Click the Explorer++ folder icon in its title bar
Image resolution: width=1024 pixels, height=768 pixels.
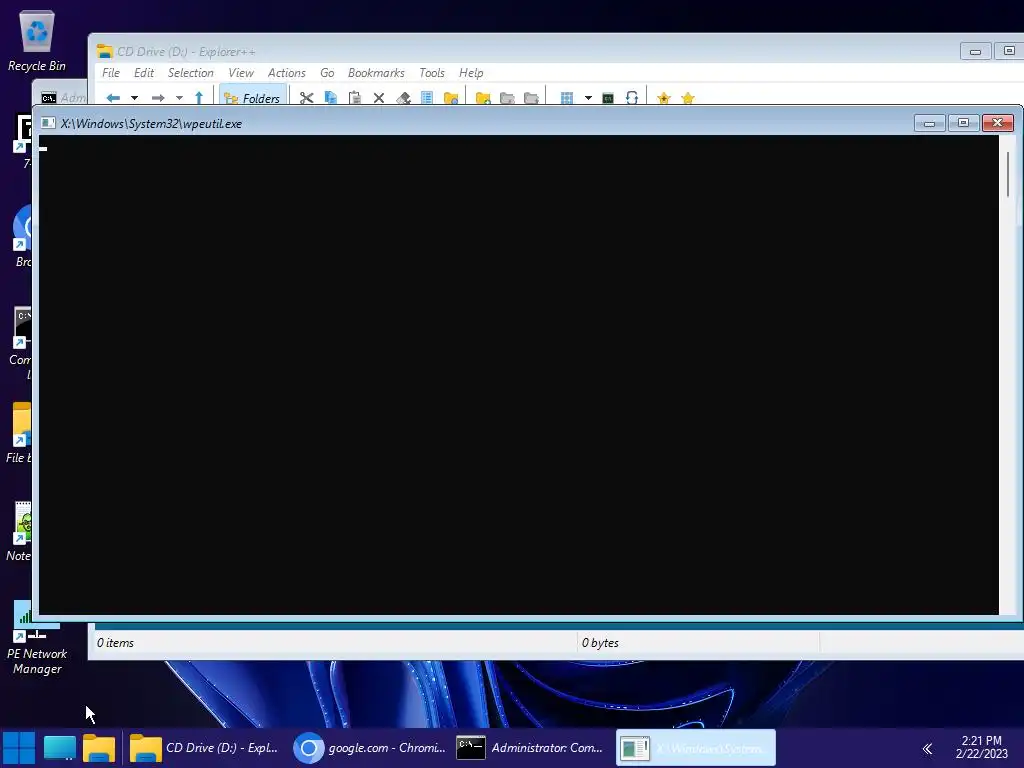104,51
